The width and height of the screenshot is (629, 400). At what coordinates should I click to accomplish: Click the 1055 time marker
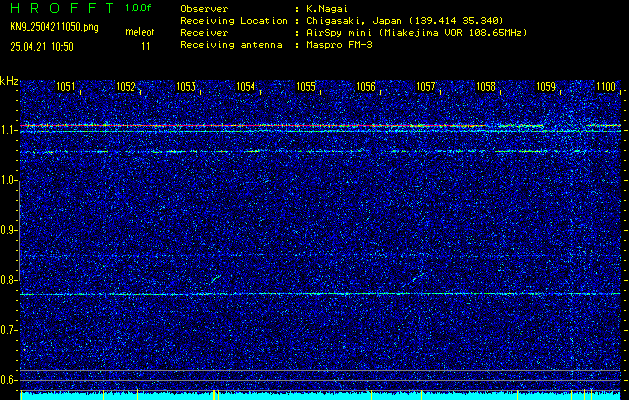306,86
